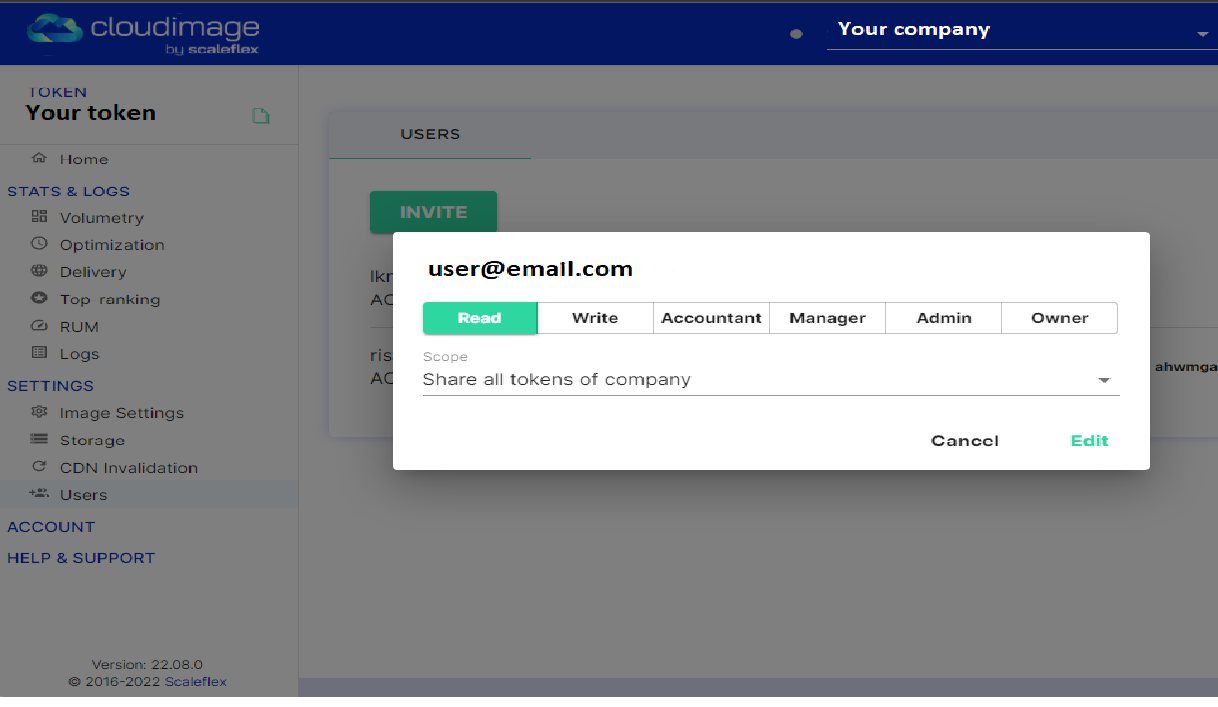Choose the Write role option

click(x=595, y=318)
